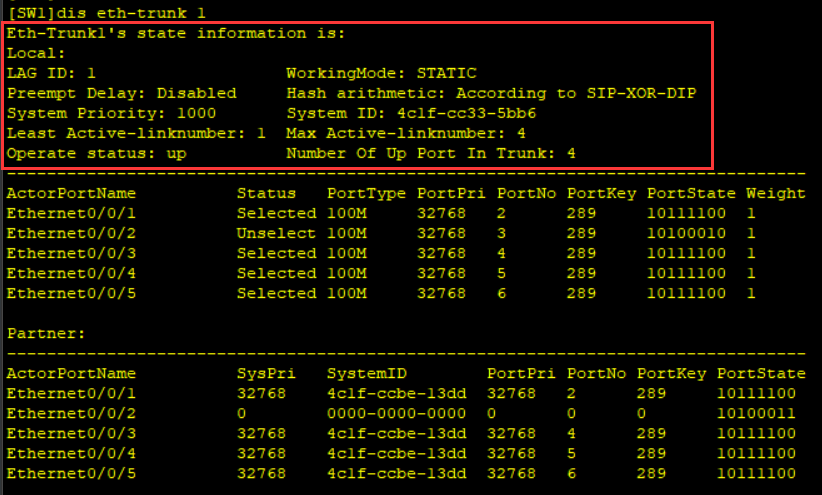Image resolution: width=822 pixels, height=495 pixels.
Task: Click the '0000-0000-0000' SystemID value
Action: [x=396, y=413]
